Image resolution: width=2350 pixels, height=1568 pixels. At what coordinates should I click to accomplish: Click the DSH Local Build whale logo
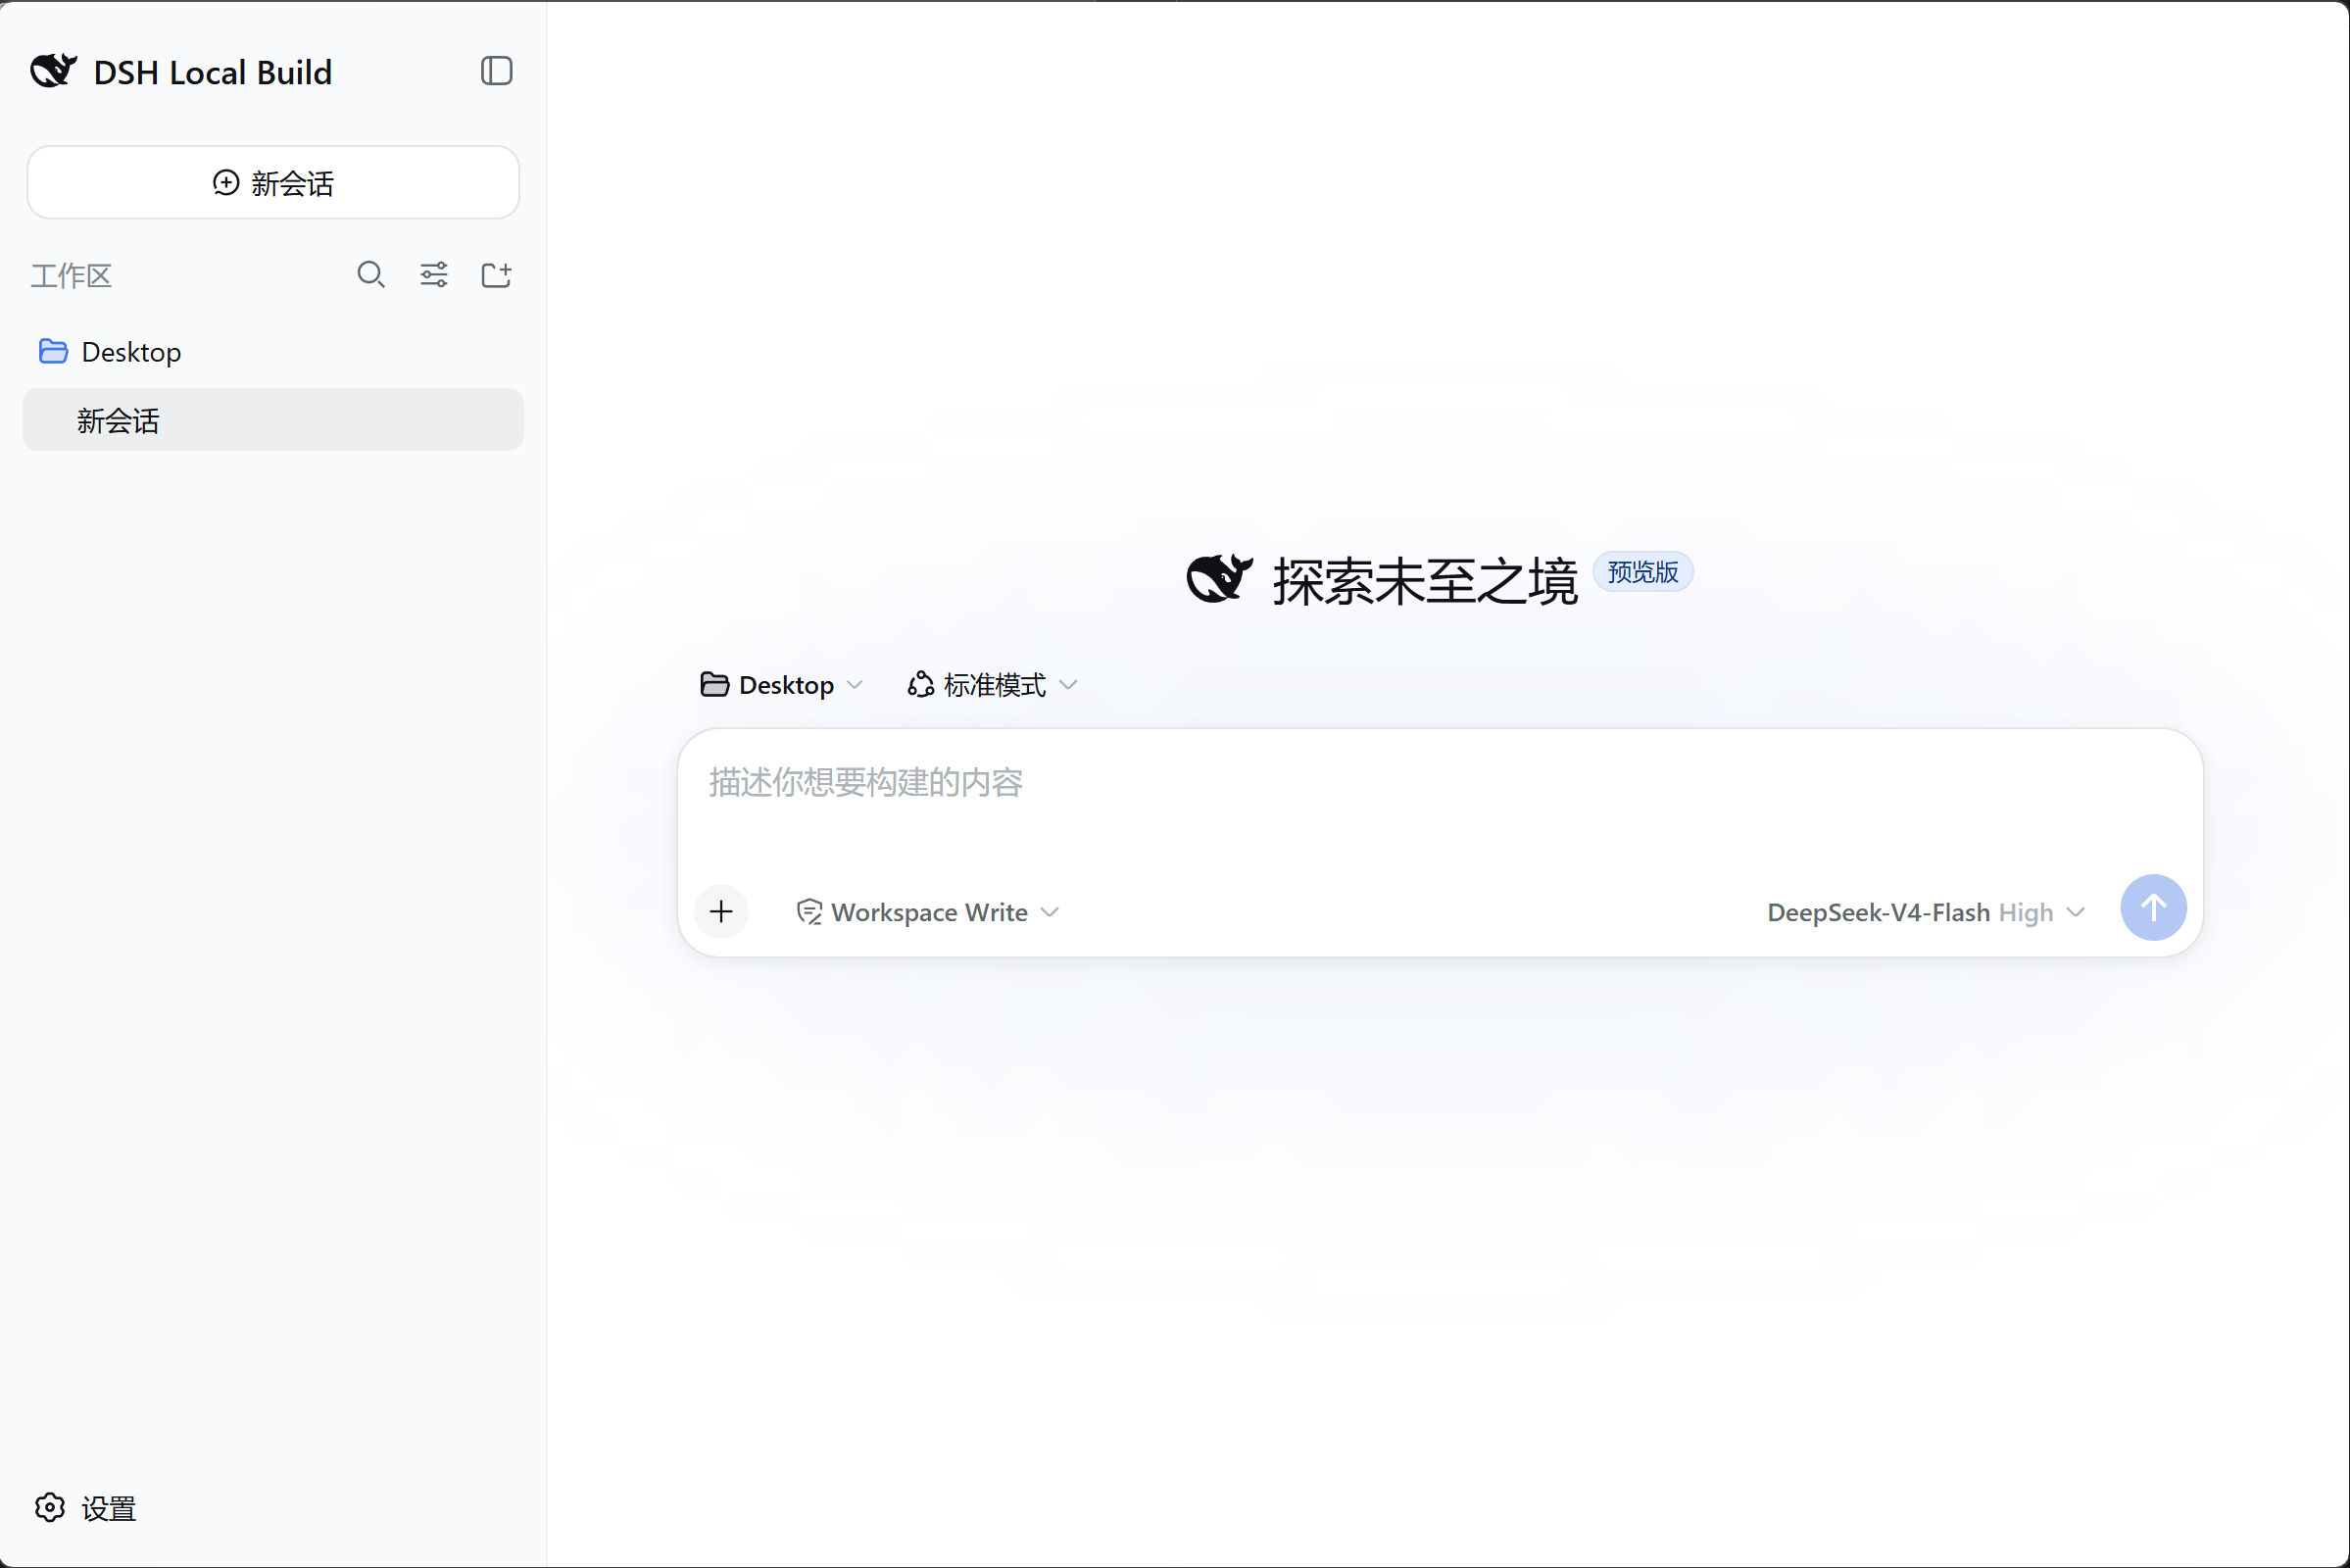(53, 71)
